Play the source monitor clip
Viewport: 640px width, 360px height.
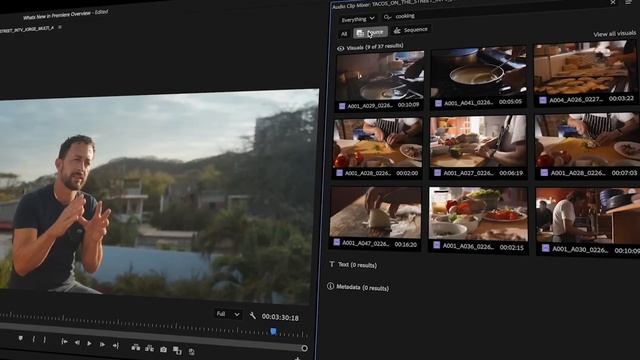89,343
